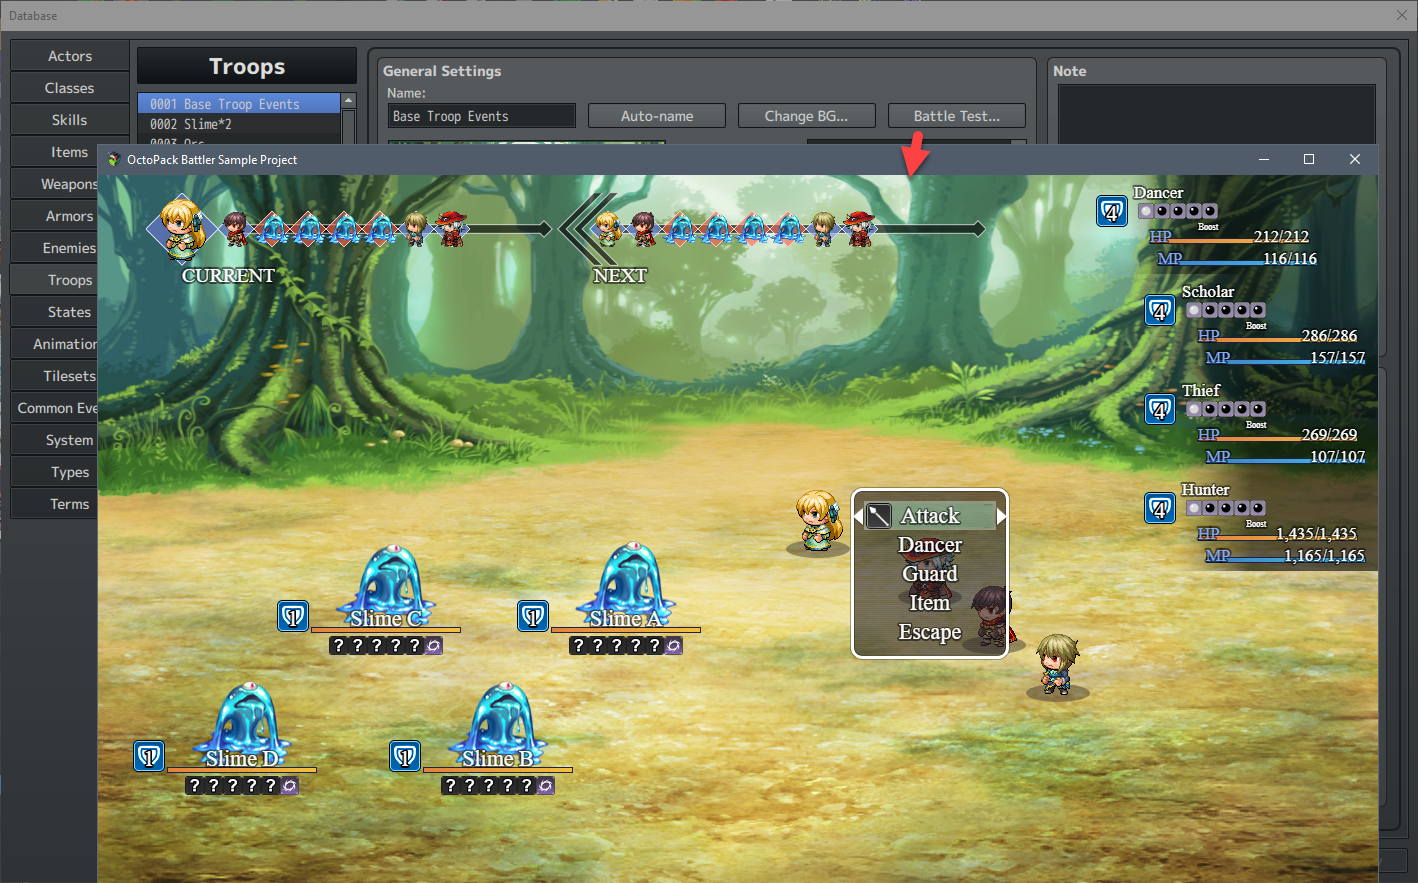This screenshot has width=1418, height=883.
Task: Click the Thief's shield icon in party status
Action: 1160,409
